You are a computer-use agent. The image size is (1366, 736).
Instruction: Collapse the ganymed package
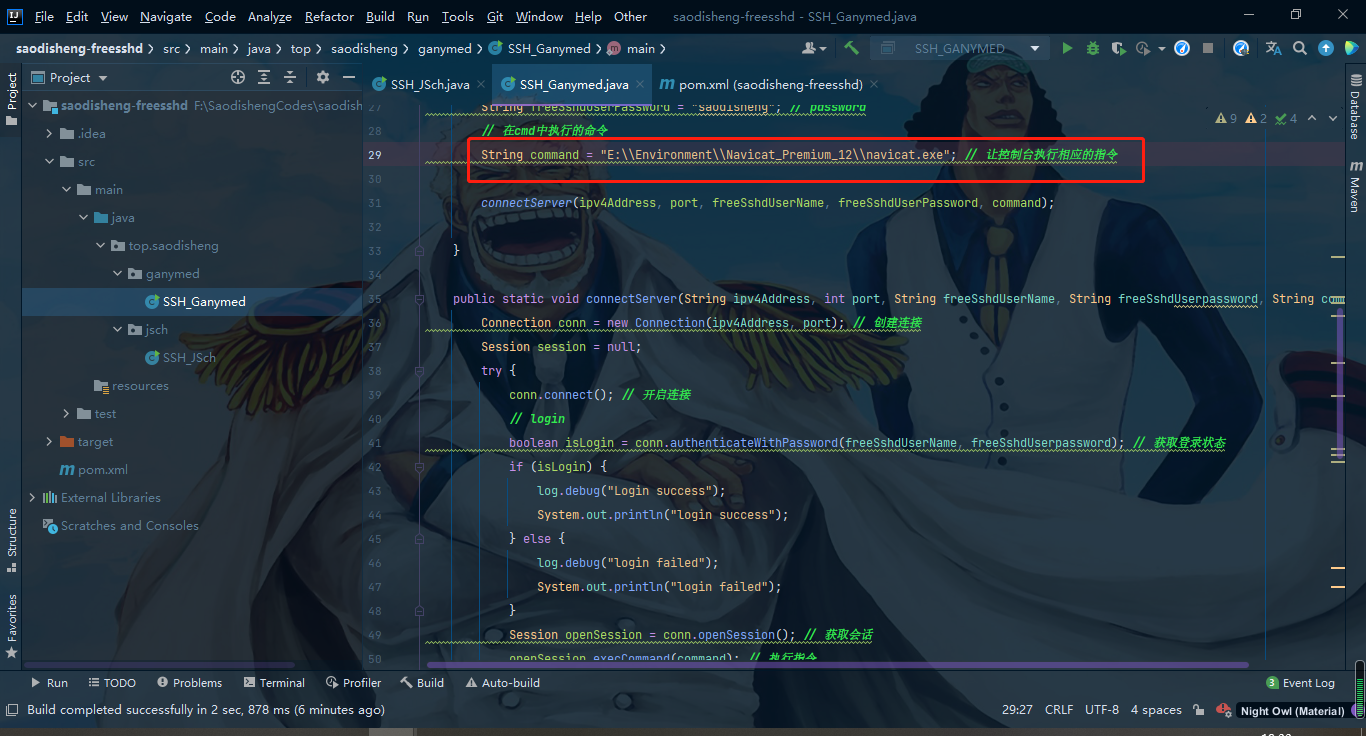click(118, 273)
